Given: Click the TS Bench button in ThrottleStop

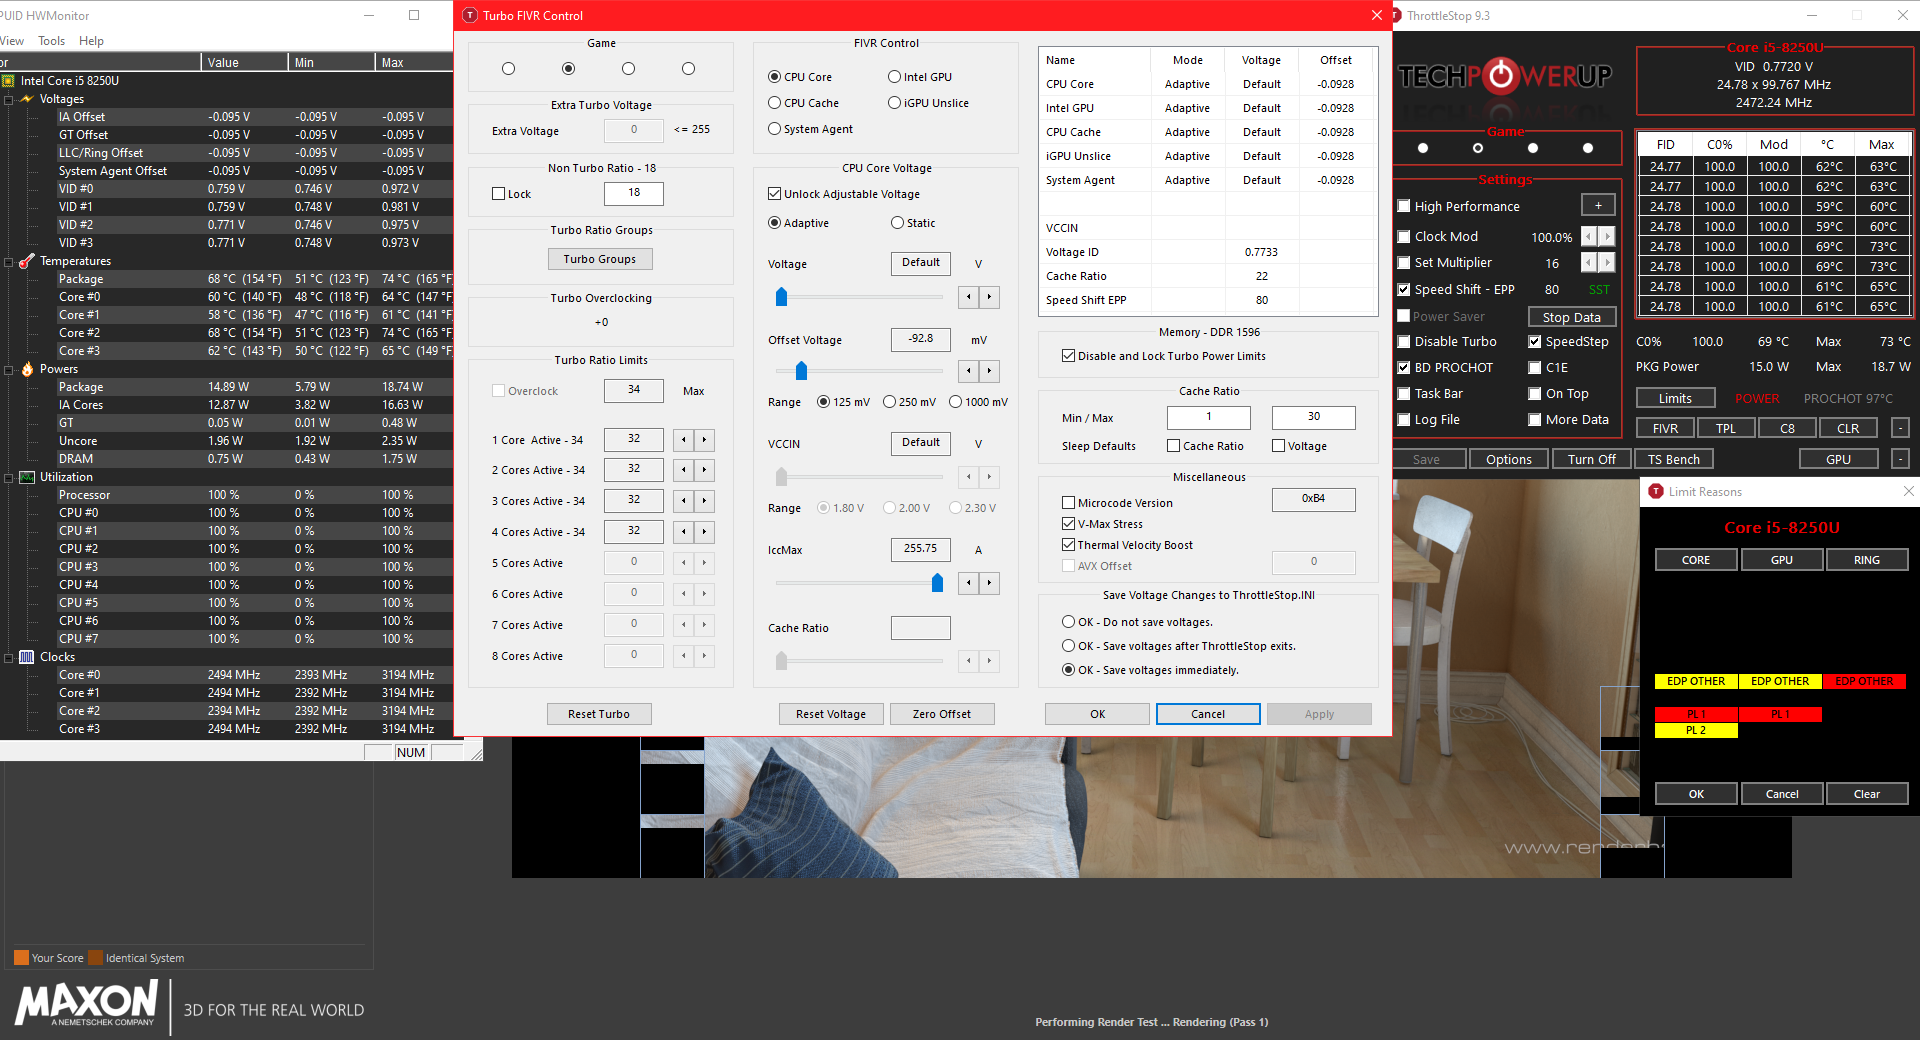Looking at the screenshot, I should tap(1674, 459).
